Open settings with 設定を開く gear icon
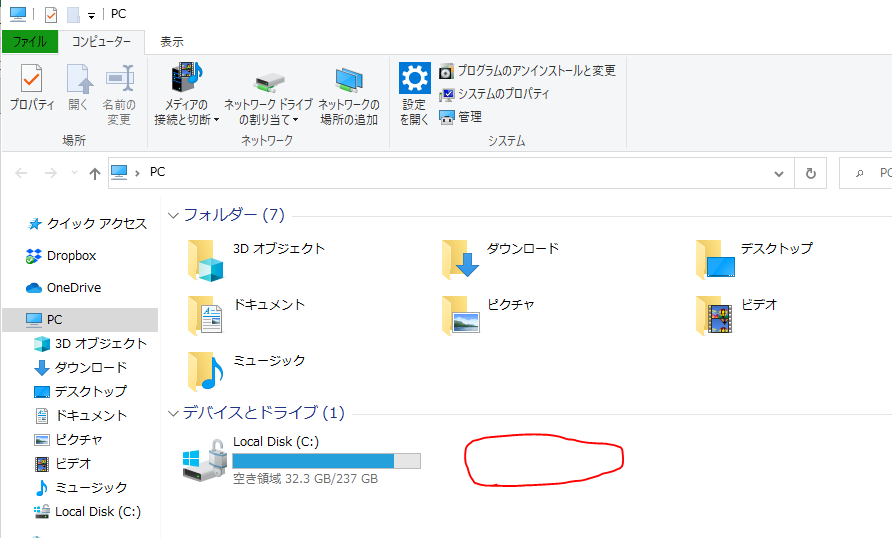892x538 pixels. pos(414,78)
